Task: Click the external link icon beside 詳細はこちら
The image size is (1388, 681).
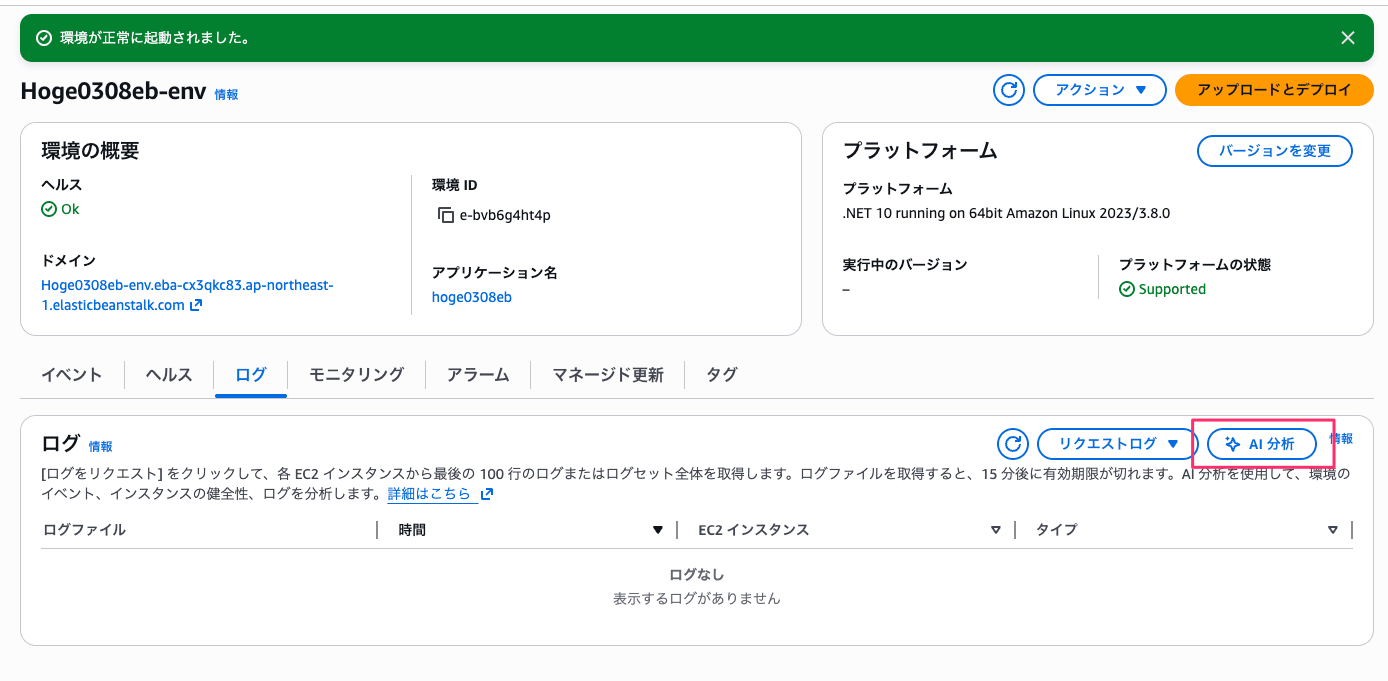Action: pyautogui.click(x=486, y=493)
